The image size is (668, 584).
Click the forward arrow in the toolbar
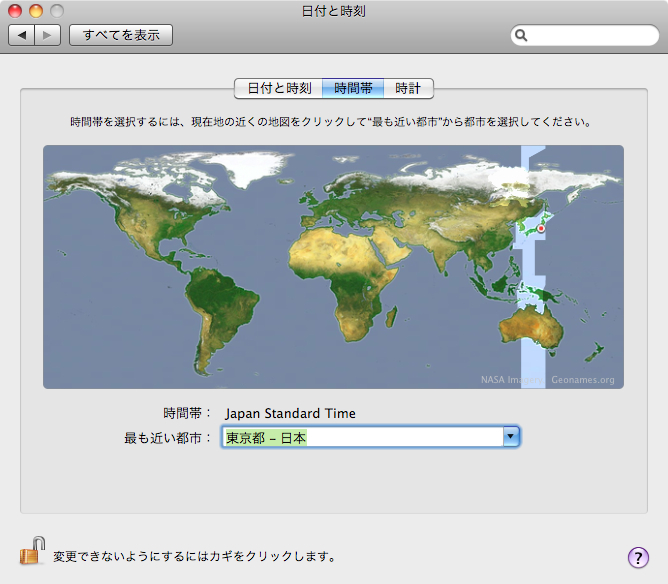click(48, 35)
